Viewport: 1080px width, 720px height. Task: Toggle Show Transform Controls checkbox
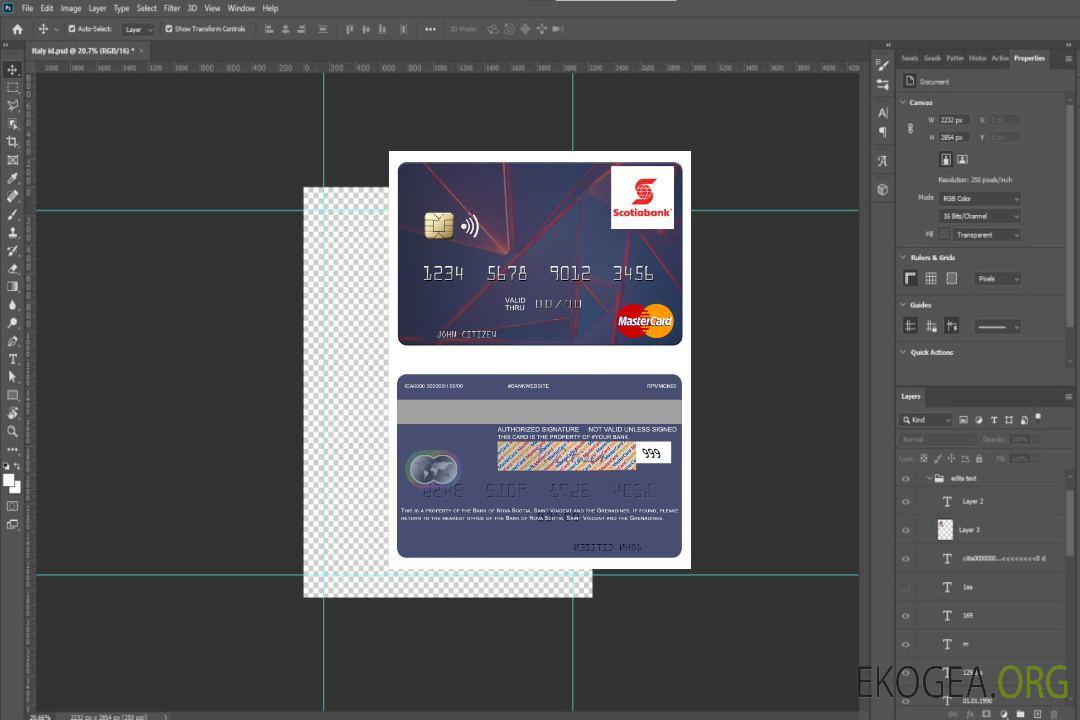tap(169, 29)
